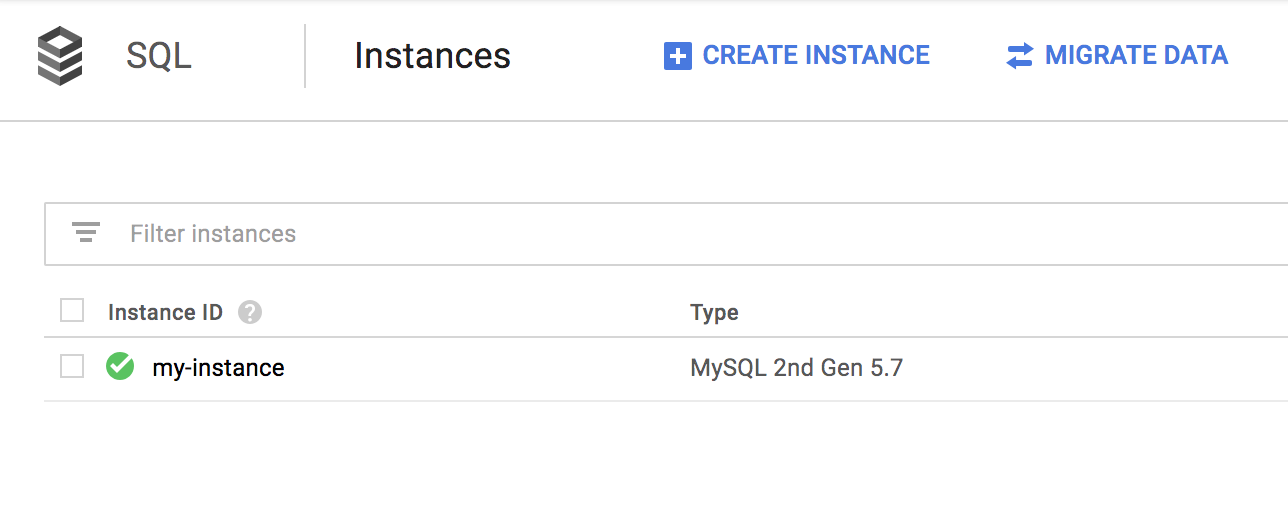Image resolution: width=1288 pixels, height=522 pixels.
Task: Click the Instances page title
Action: click(432, 56)
